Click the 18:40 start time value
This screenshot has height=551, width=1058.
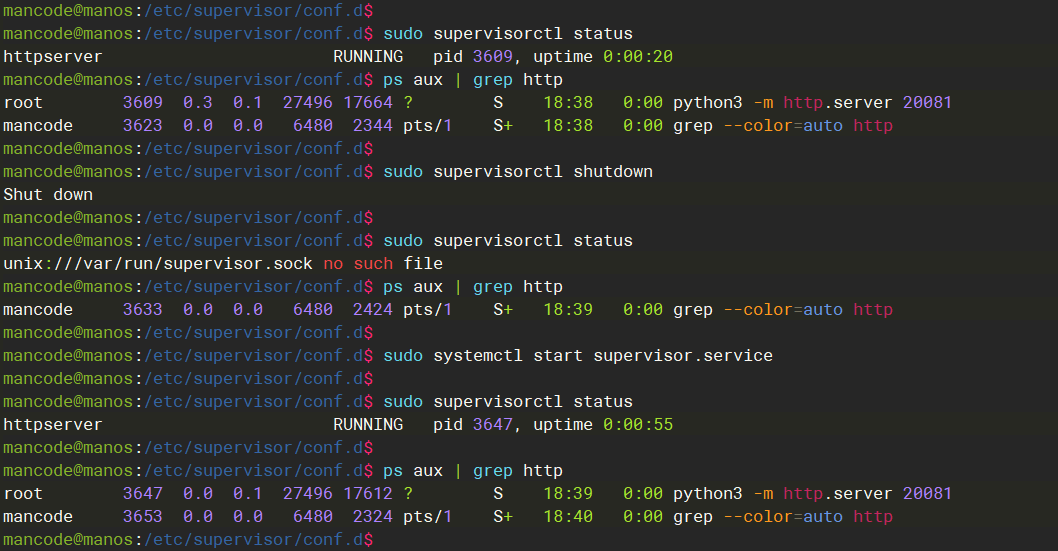[568, 517]
